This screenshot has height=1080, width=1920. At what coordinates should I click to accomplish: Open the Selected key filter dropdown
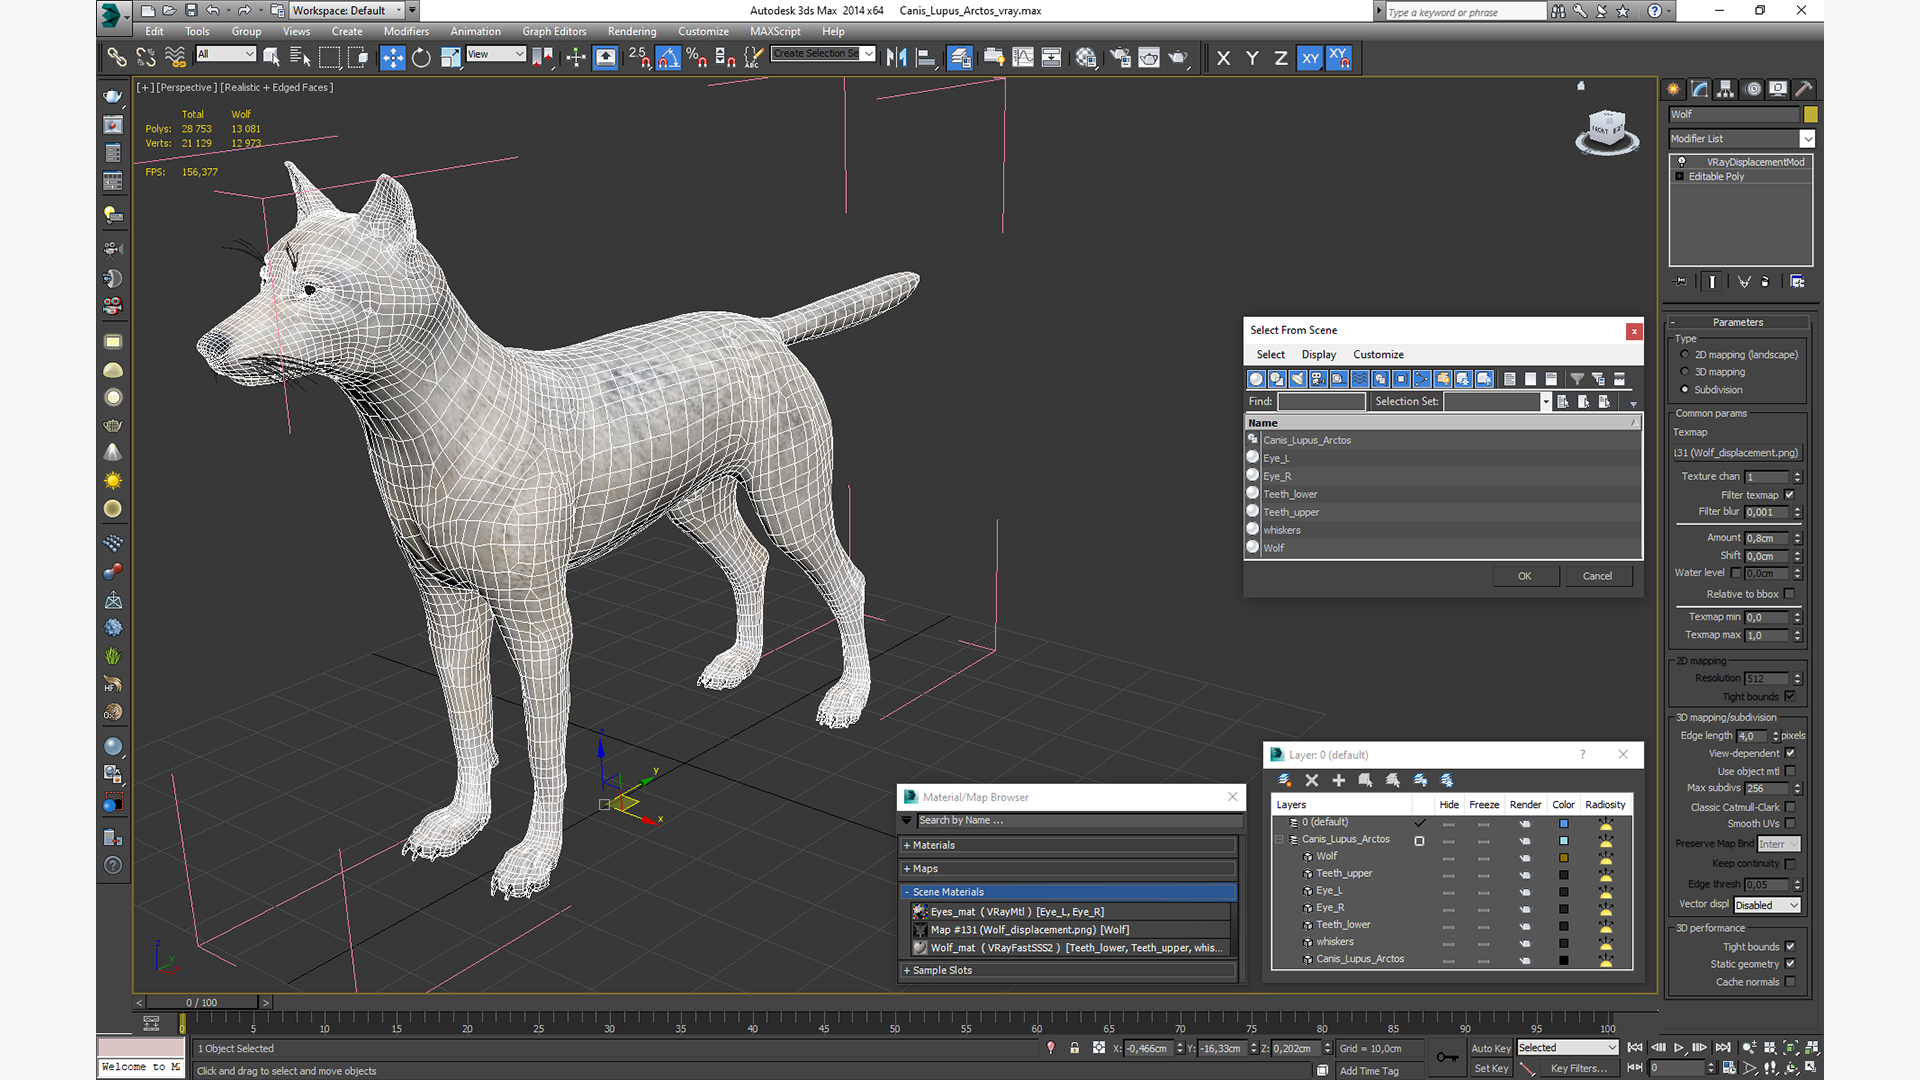coord(1567,1048)
